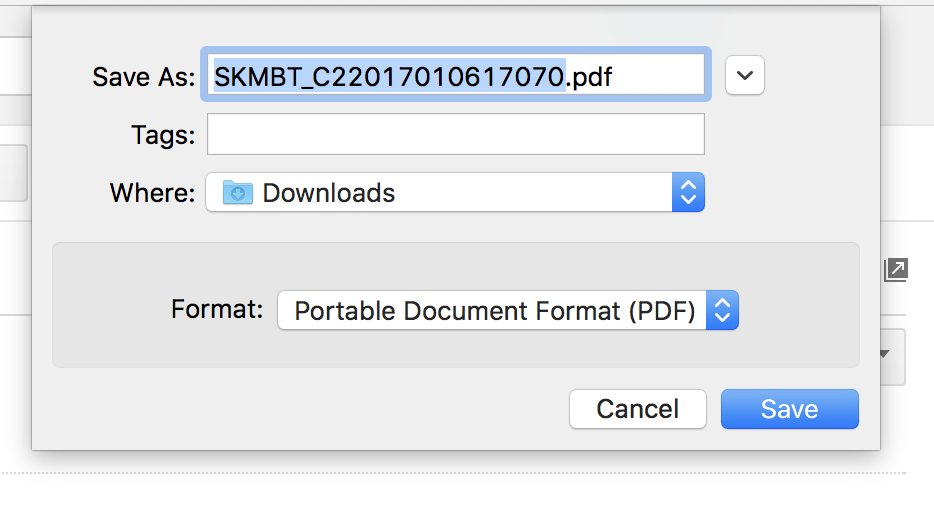Image resolution: width=934 pixels, height=514 pixels.
Task: Open the Portable Document Format (PDF) dropdown
Action: tap(507, 311)
